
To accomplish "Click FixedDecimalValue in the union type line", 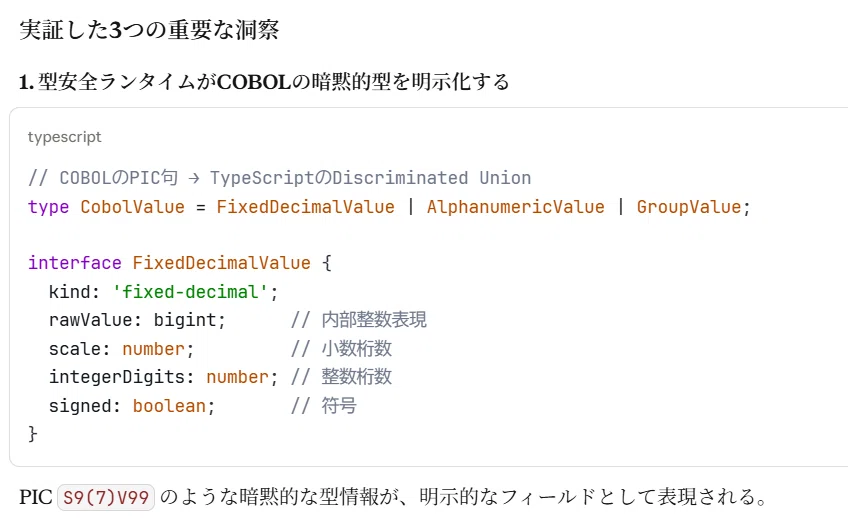I will point(306,207).
